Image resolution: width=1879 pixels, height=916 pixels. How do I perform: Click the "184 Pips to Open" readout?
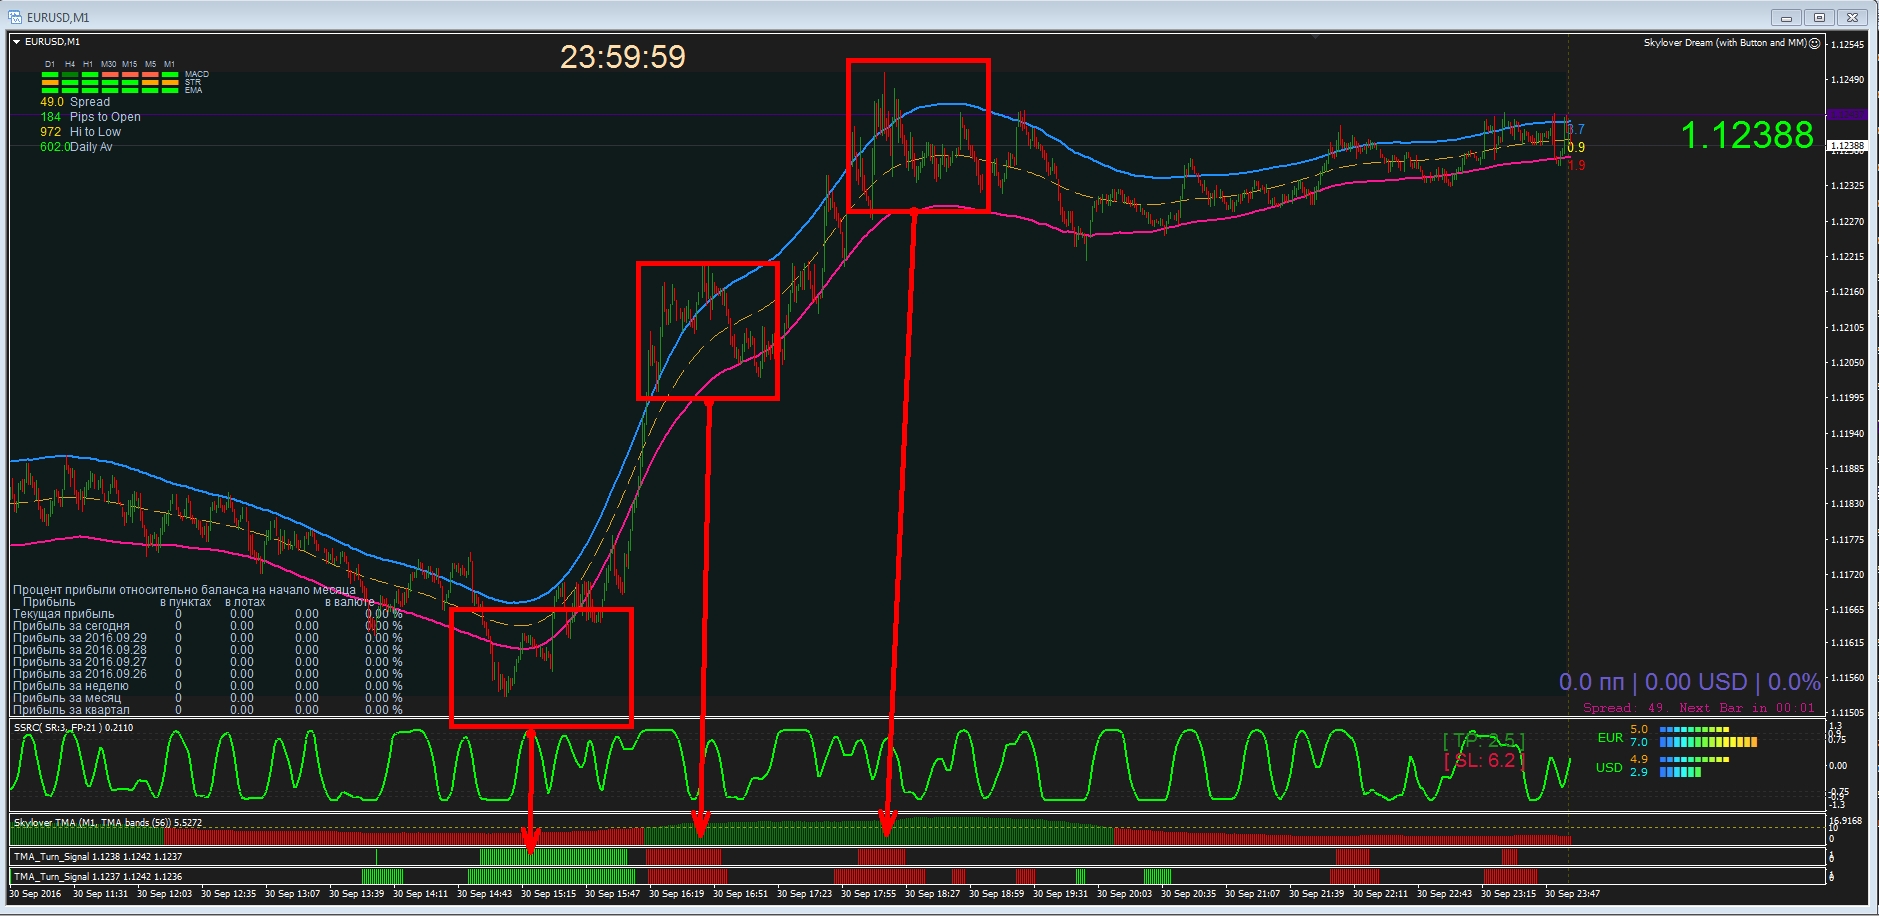[90, 117]
